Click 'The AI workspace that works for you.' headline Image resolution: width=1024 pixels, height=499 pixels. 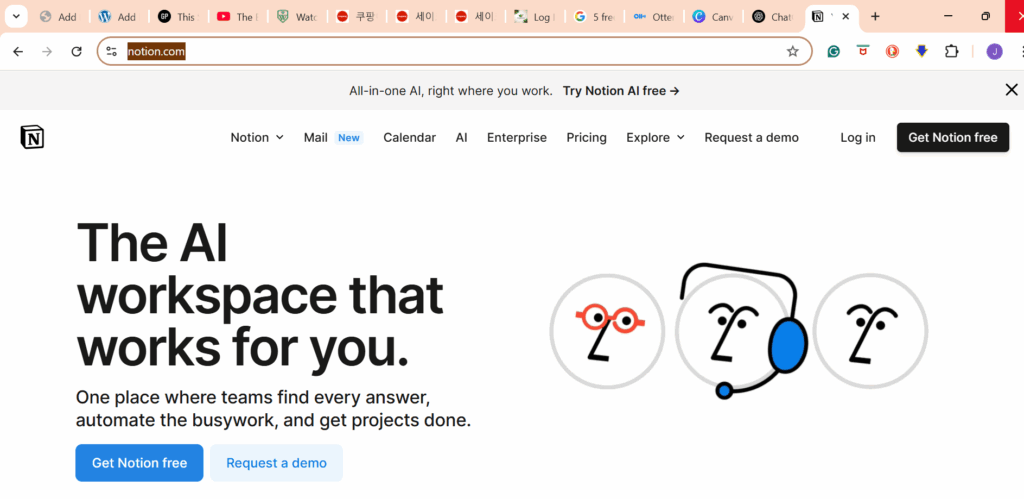click(260, 294)
